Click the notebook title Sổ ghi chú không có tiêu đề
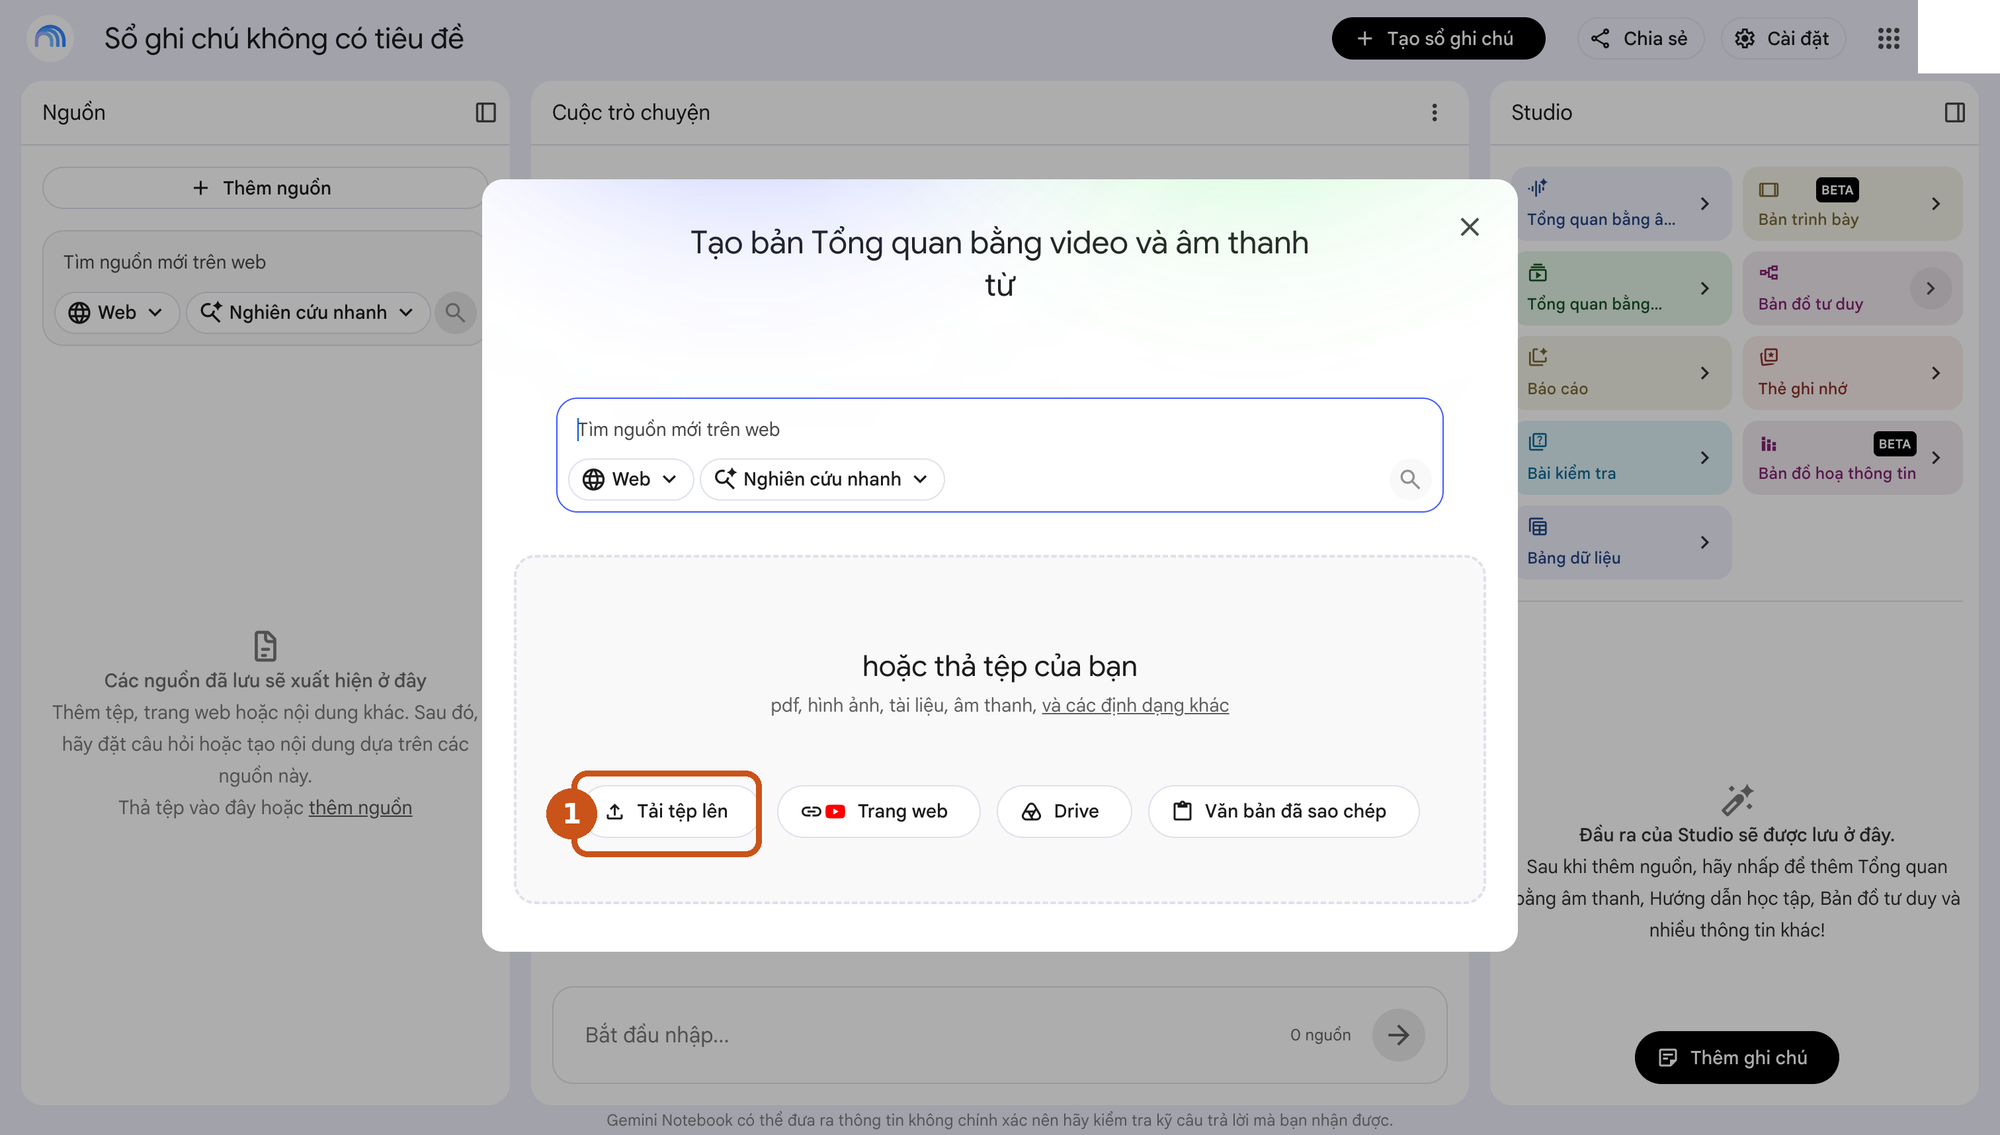The width and height of the screenshot is (2000, 1135). point(284,38)
